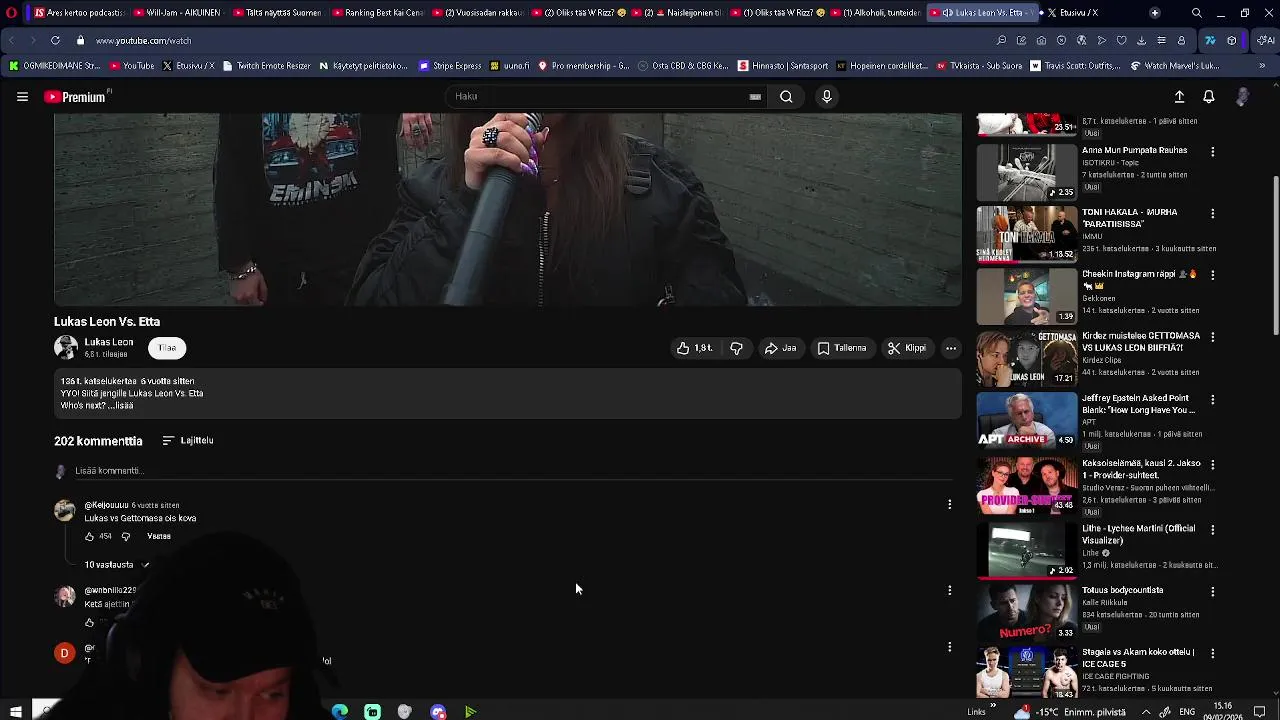The image size is (1280, 720).
Task: Open the YouTube guide hamburger menu
Action: [22, 97]
